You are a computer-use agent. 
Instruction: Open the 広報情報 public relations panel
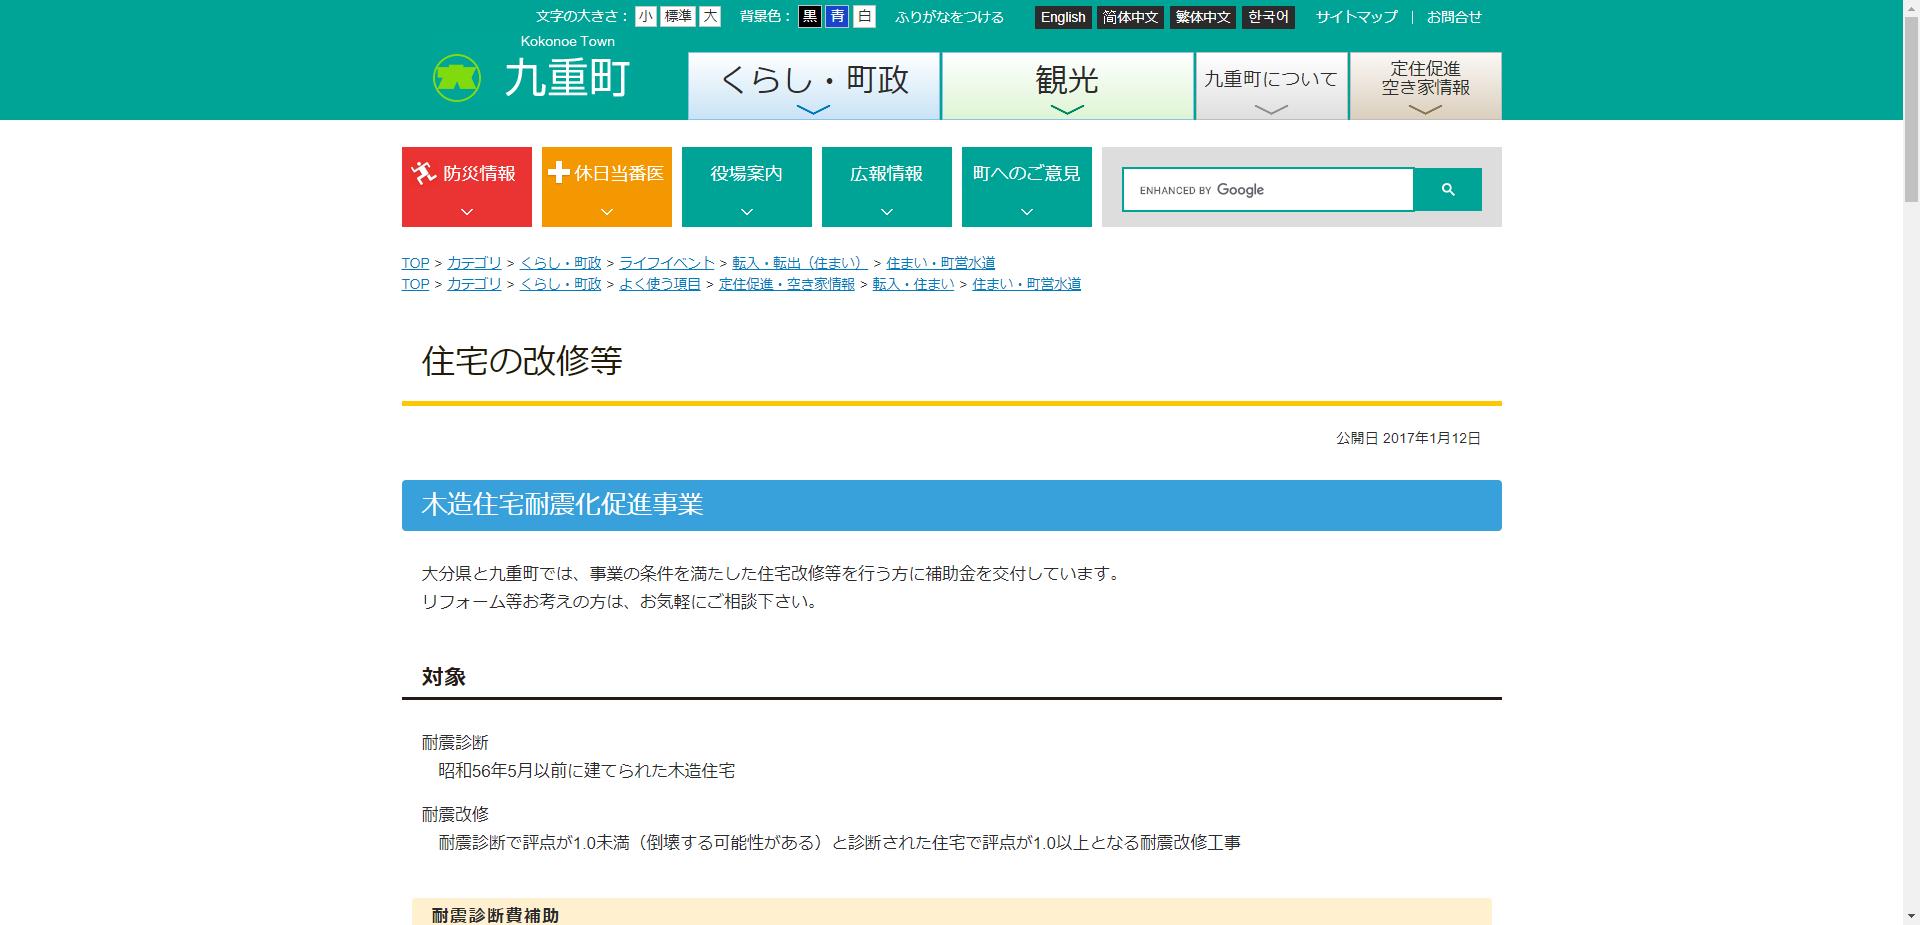[886, 187]
